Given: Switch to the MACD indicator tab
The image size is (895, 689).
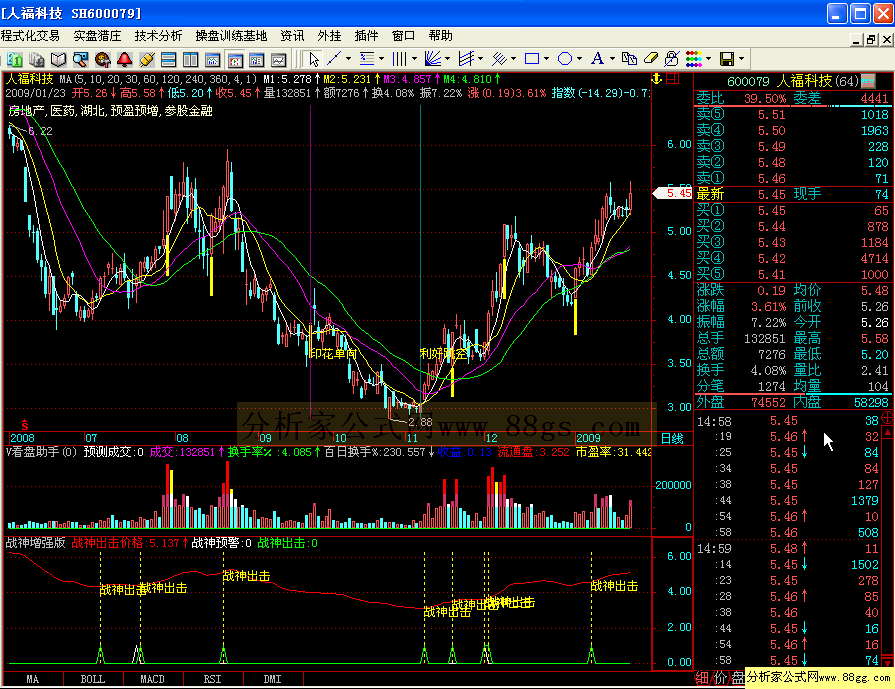Looking at the screenshot, I should [152, 679].
